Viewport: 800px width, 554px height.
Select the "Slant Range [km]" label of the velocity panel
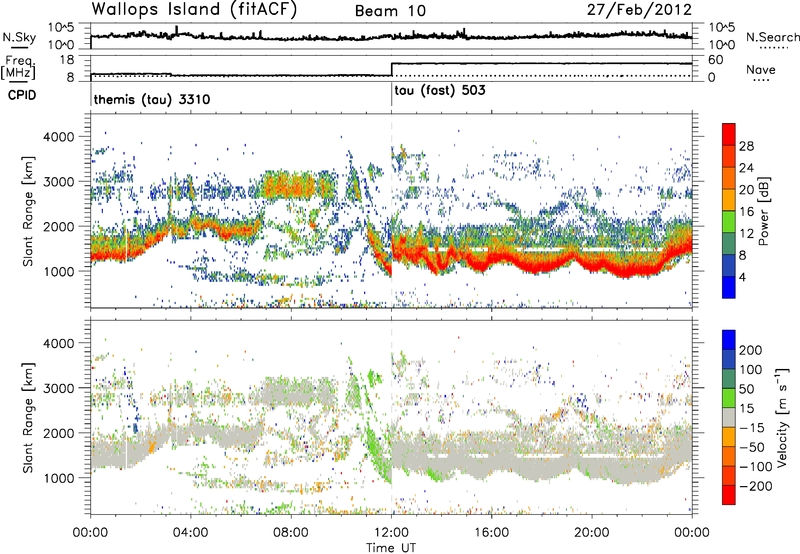click(29, 418)
